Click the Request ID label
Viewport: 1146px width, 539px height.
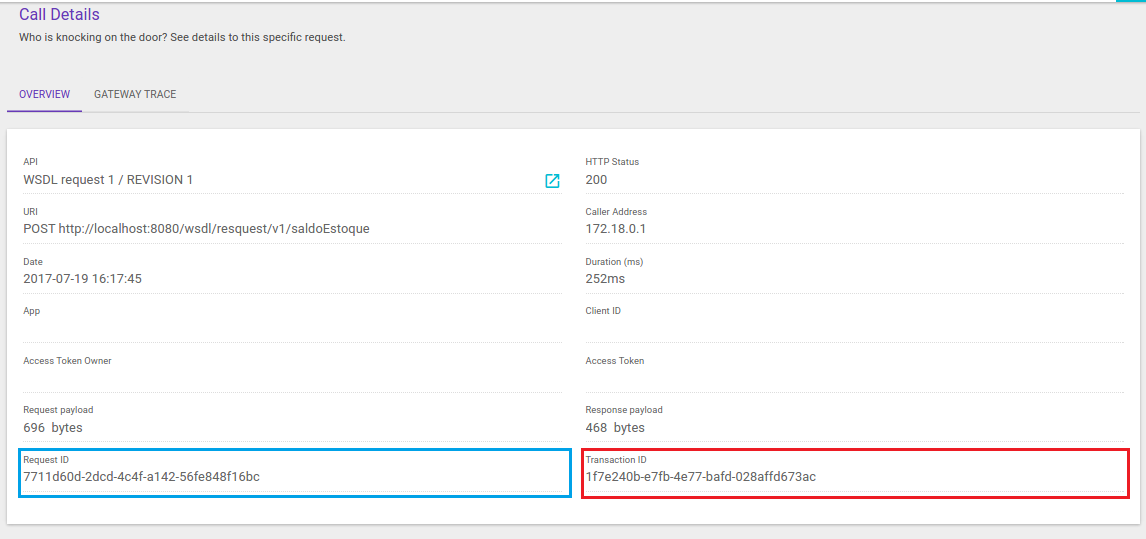[46, 460]
